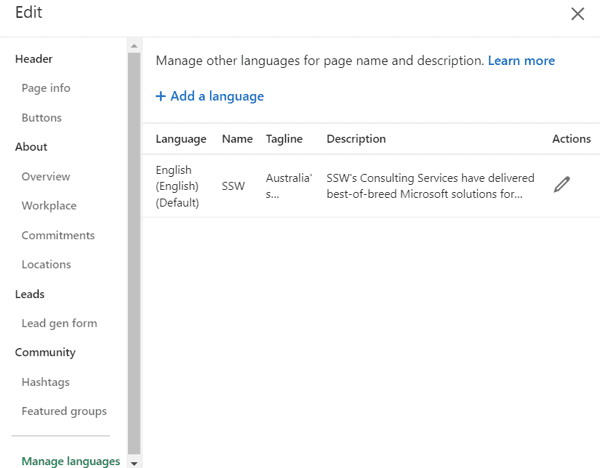Open Lead gen form settings
The height and width of the screenshot is (468, 600).
[x=59, y=324]
